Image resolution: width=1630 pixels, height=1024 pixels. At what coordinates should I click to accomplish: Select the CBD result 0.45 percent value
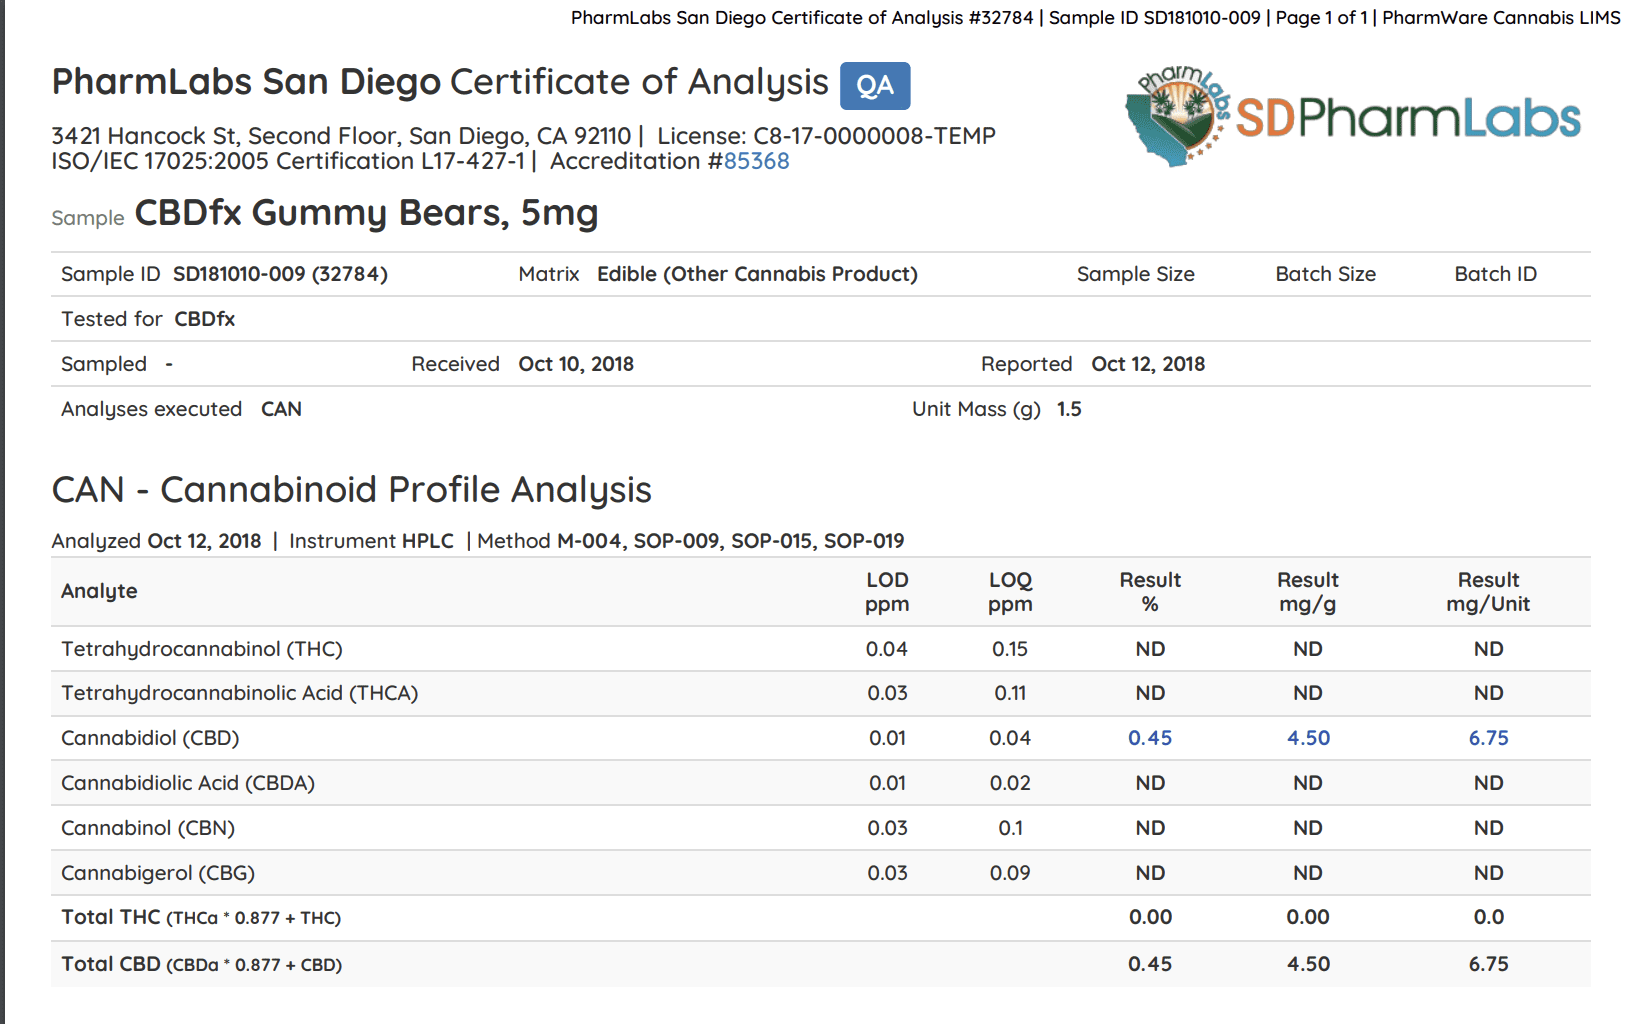point(1150,738)
